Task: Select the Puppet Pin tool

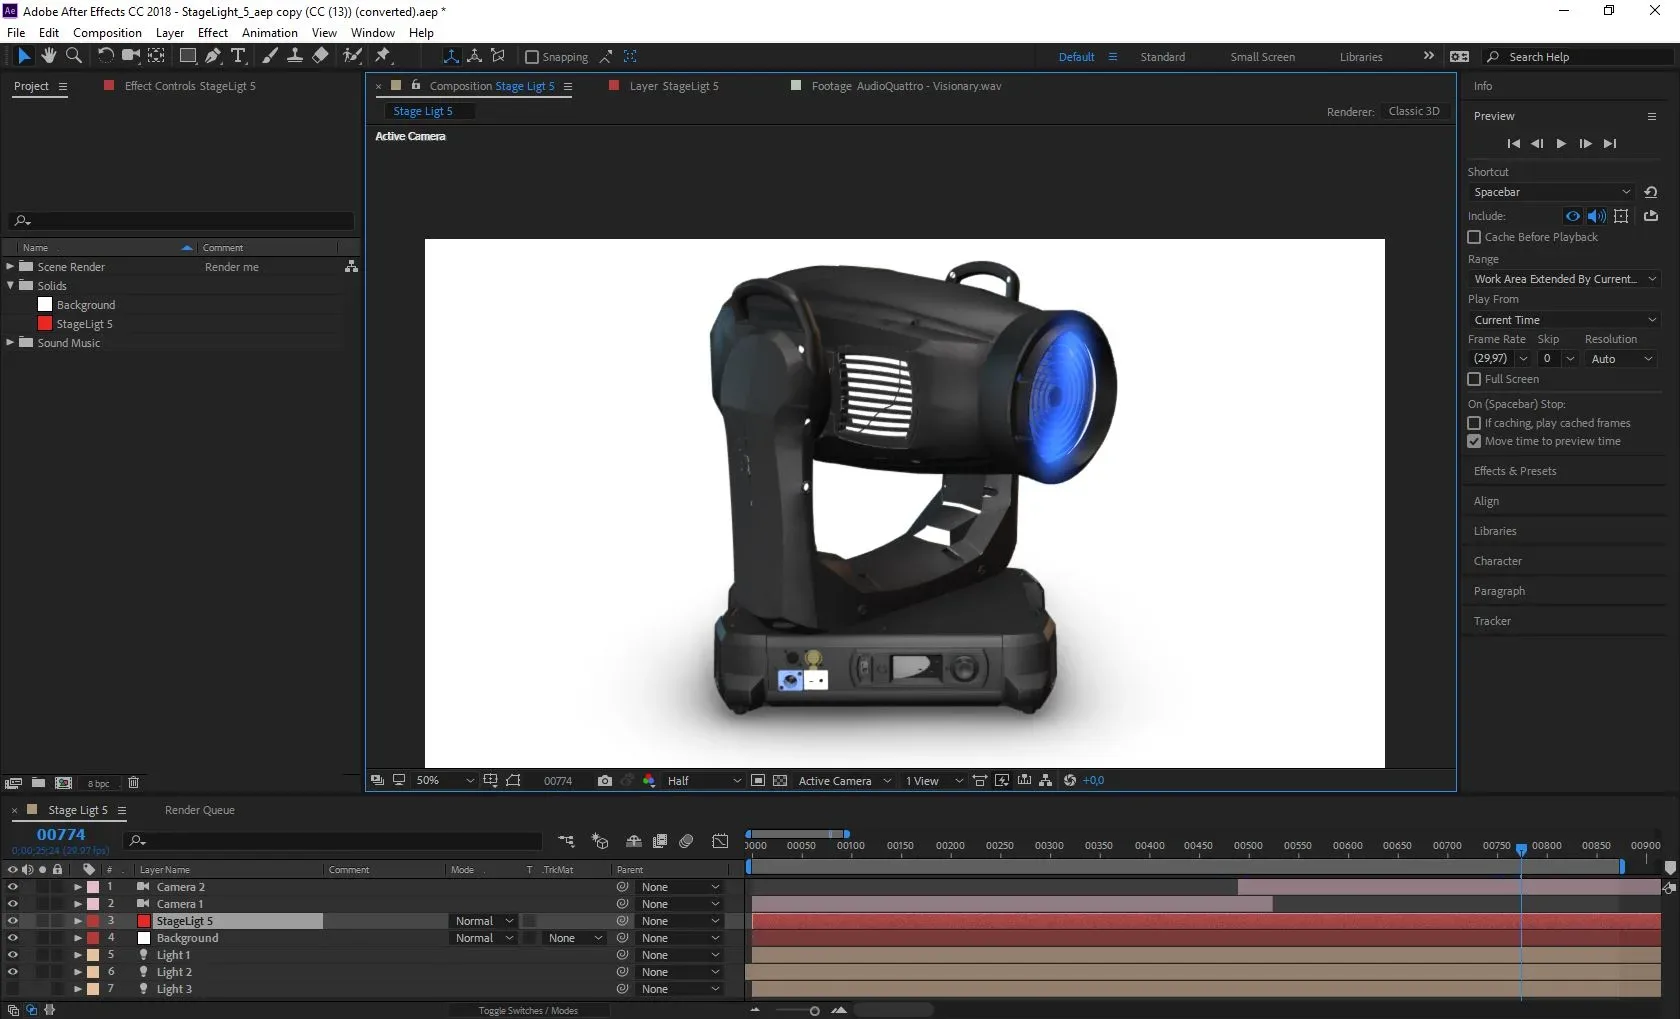Action: click(383, 56)
